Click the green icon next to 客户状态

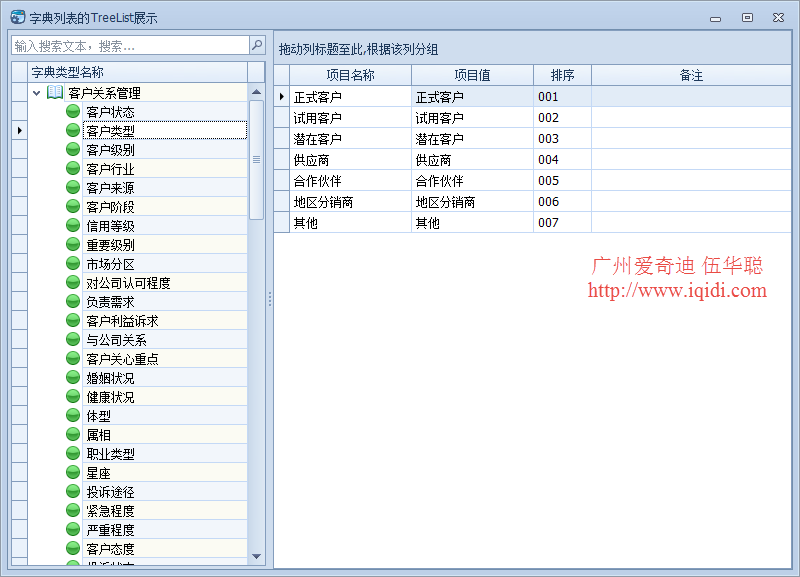click(x=73, y=111)
